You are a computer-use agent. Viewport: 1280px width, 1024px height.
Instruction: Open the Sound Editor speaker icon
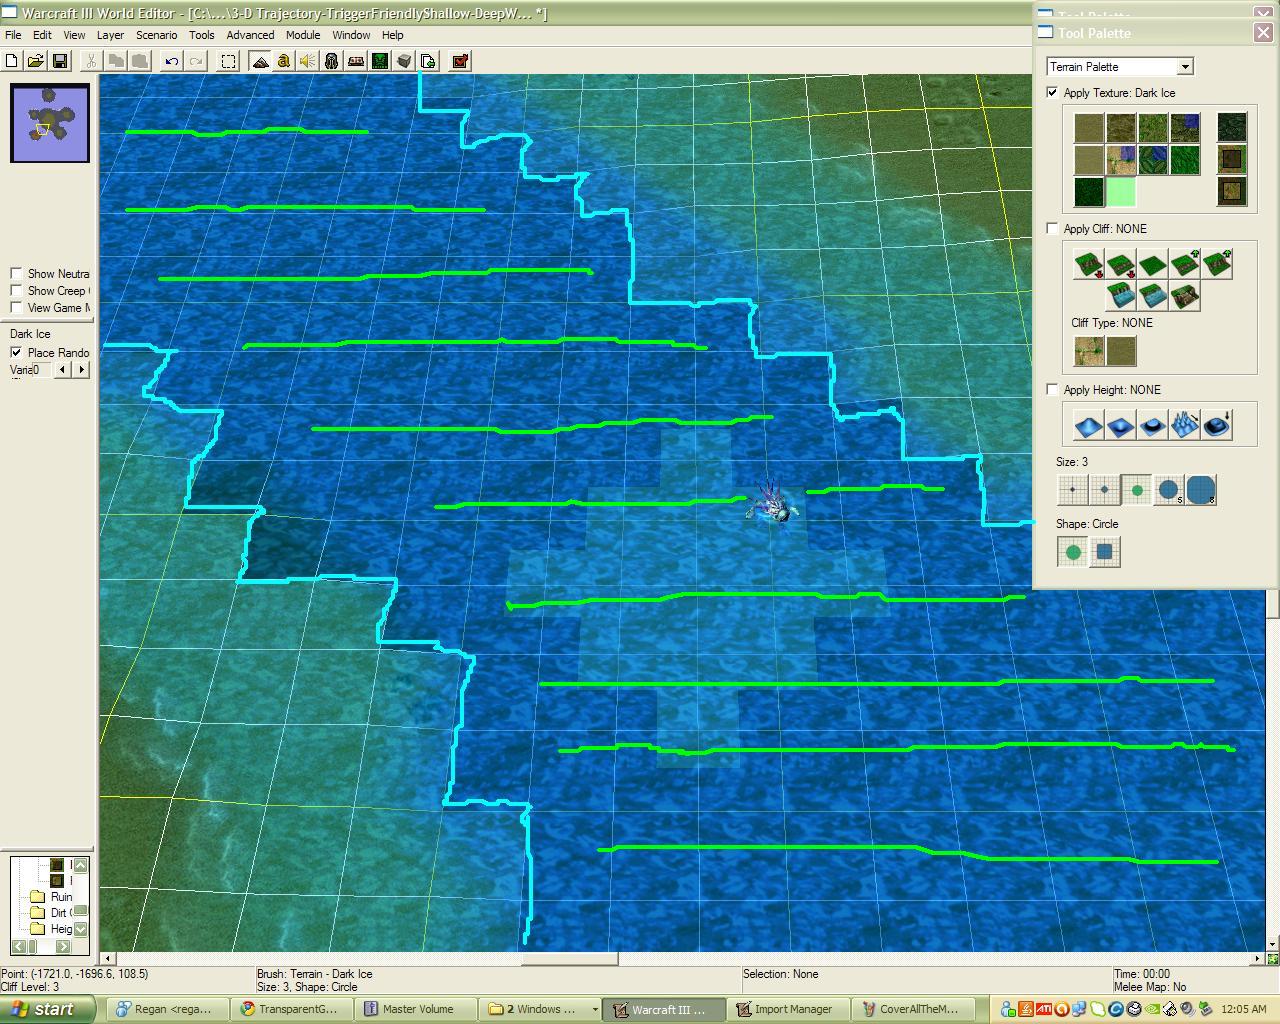pyautogui.click(x=308, y=61)
